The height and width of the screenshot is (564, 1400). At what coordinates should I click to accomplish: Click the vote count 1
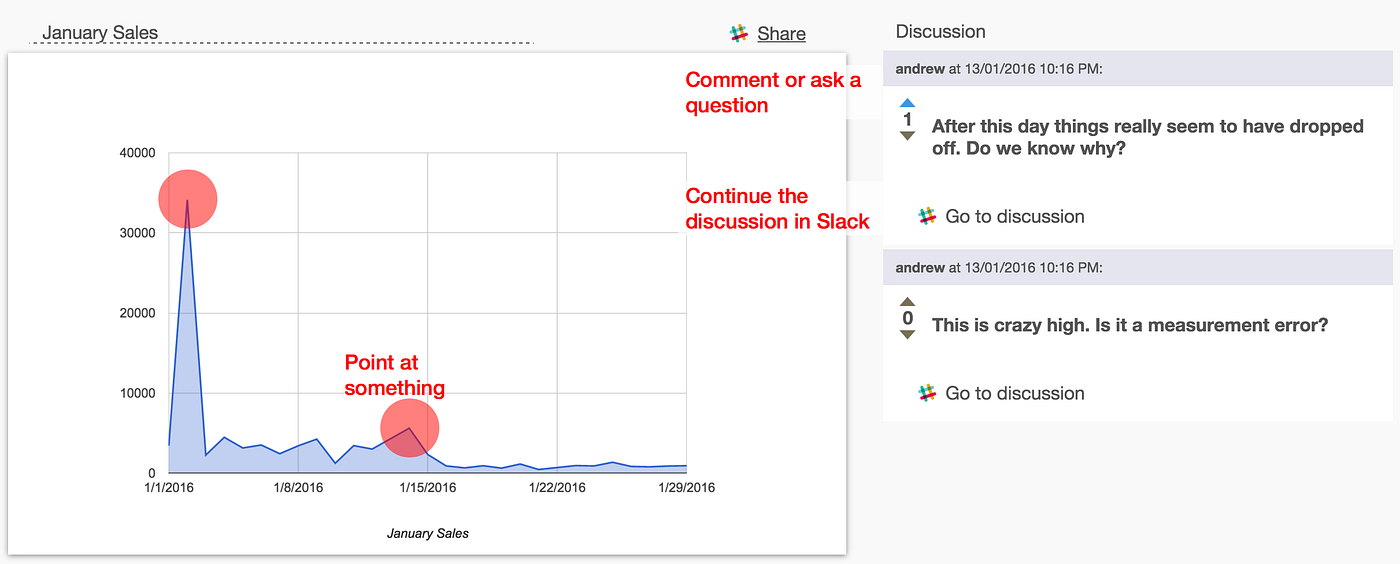(x=907, y=120)
